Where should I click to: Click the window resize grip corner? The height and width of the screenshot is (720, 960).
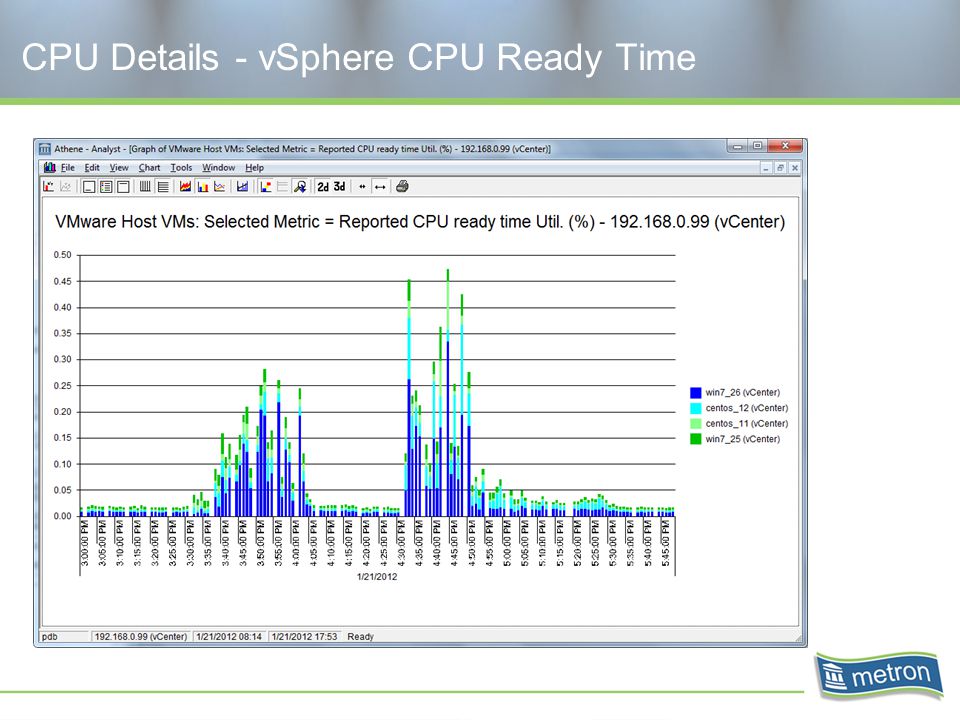[798, 639]
